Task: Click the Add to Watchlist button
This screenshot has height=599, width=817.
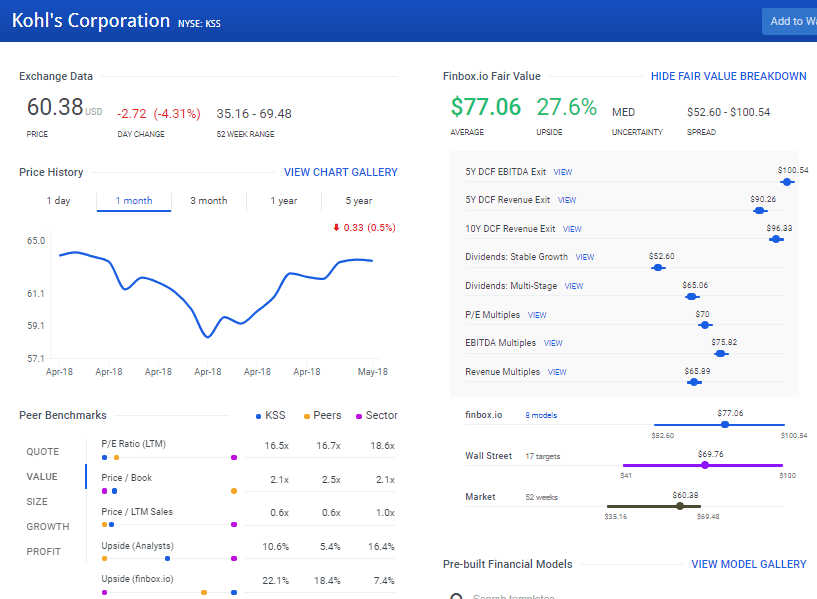Action: [791, 22]
